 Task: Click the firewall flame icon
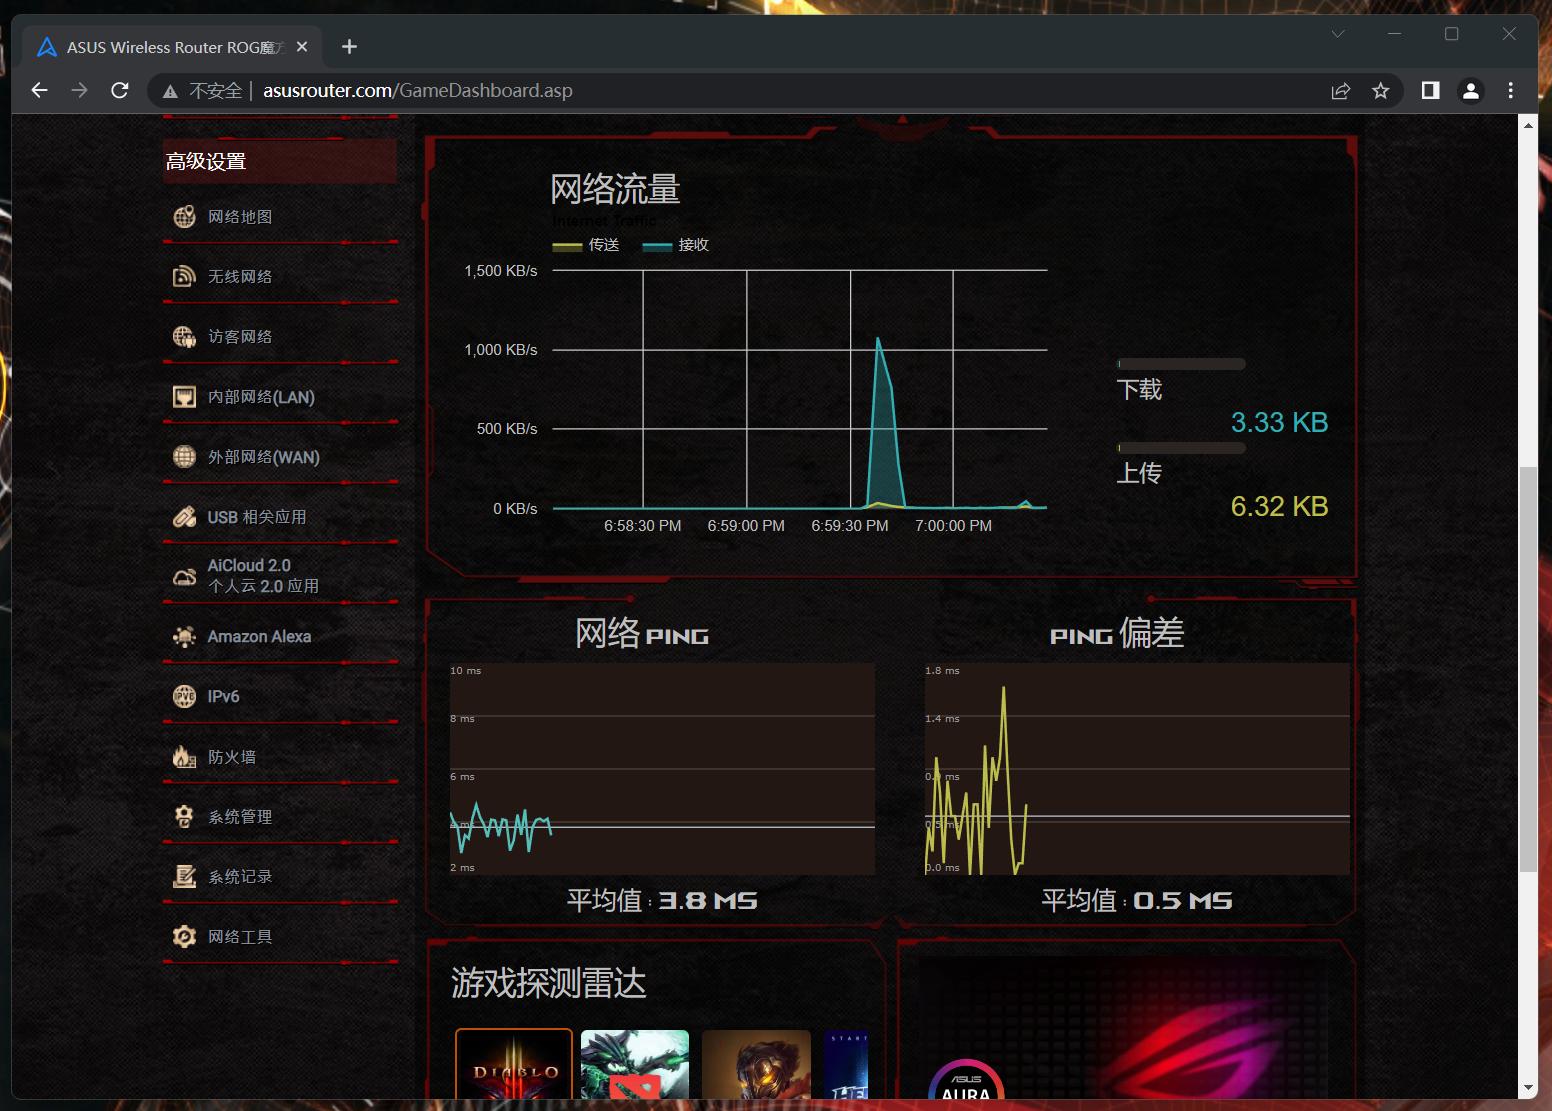click(184, 757)
